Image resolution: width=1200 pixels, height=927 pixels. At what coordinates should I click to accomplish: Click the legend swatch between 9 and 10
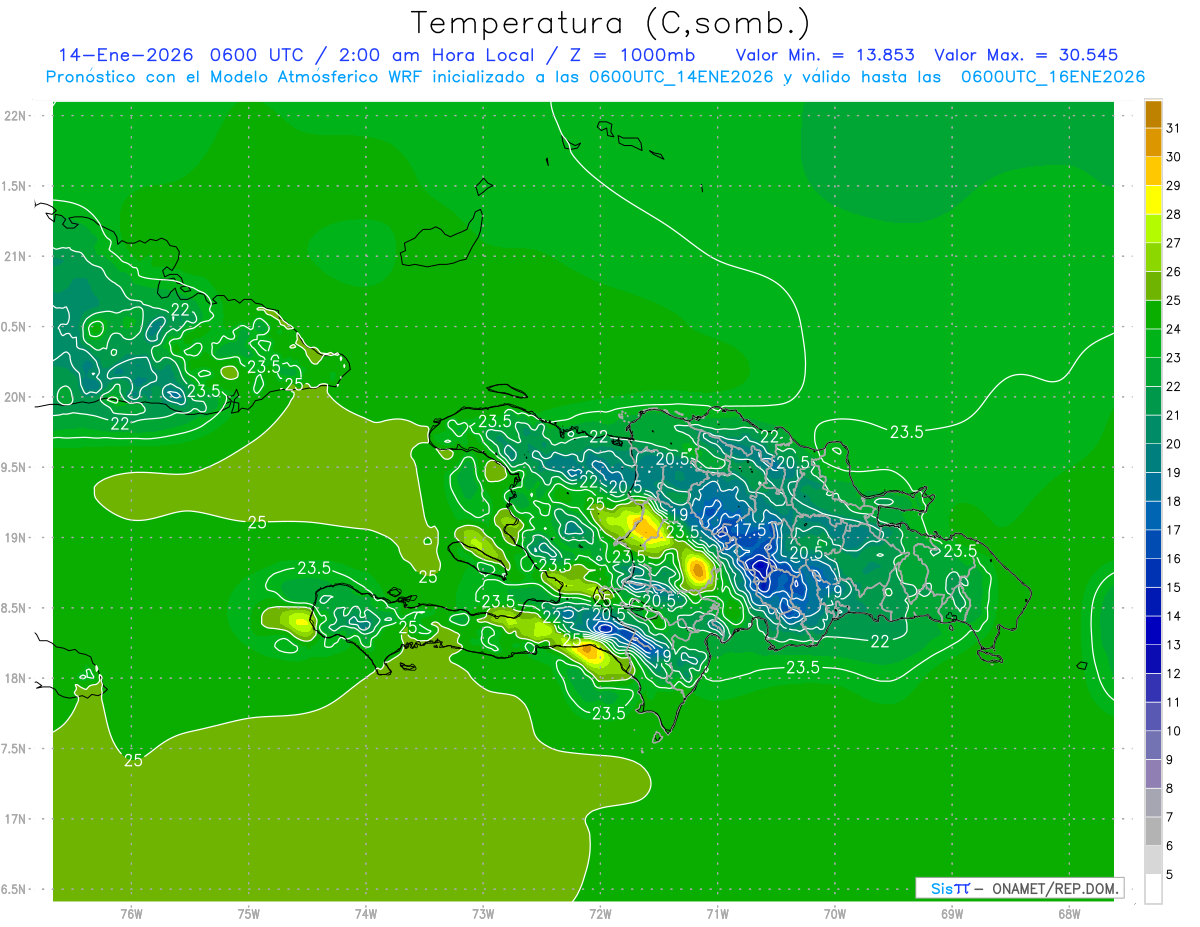[x=1153, y=746]
